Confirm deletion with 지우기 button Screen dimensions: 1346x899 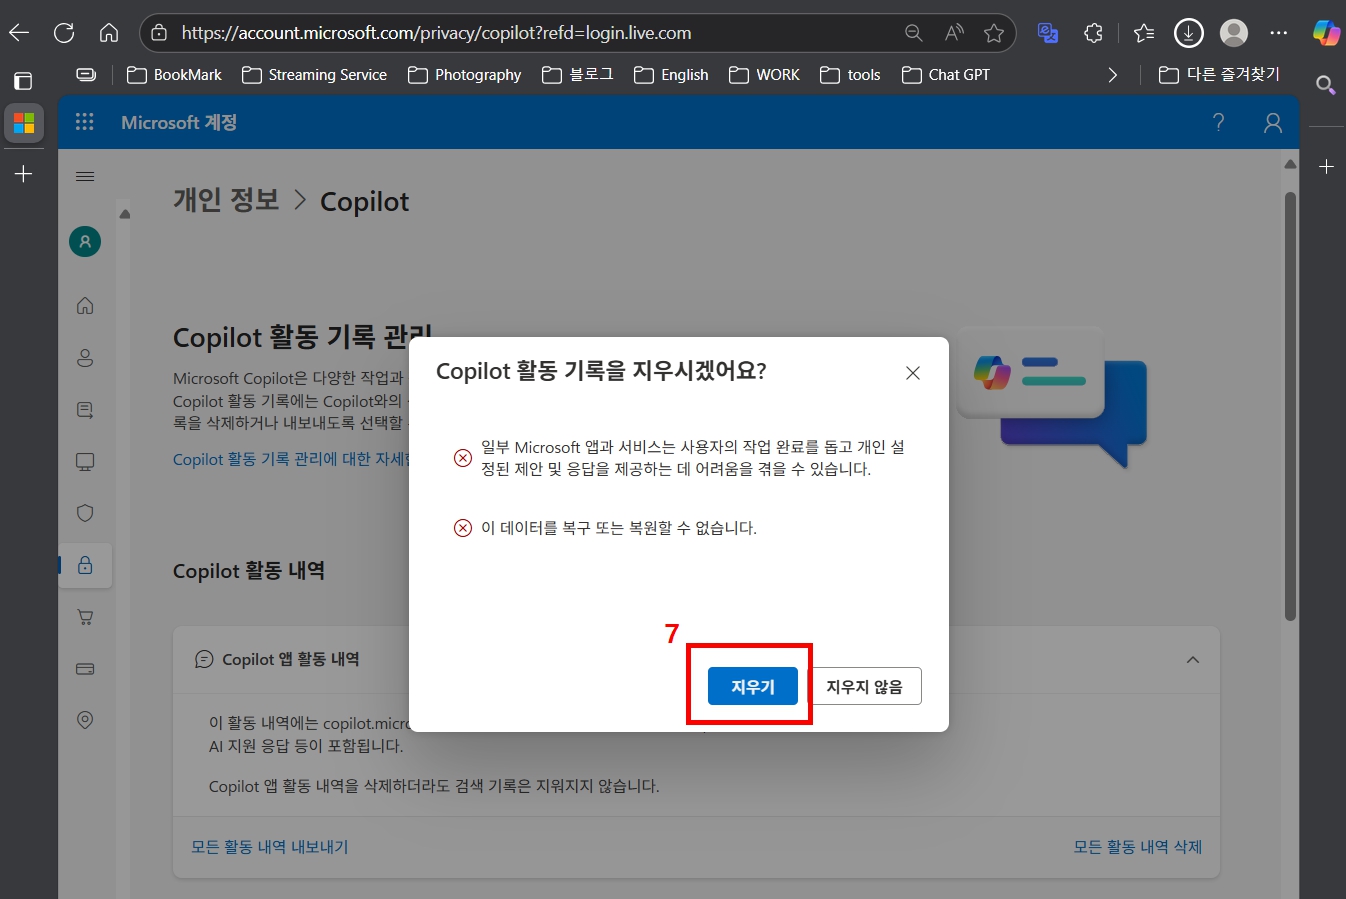pyautogui.click(x=753, y=686)
